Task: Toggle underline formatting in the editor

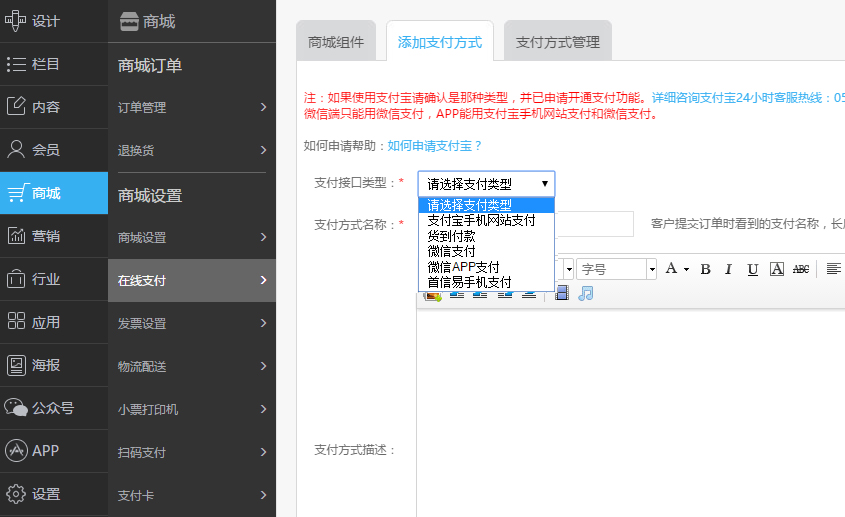Action: tap(753, 269)
